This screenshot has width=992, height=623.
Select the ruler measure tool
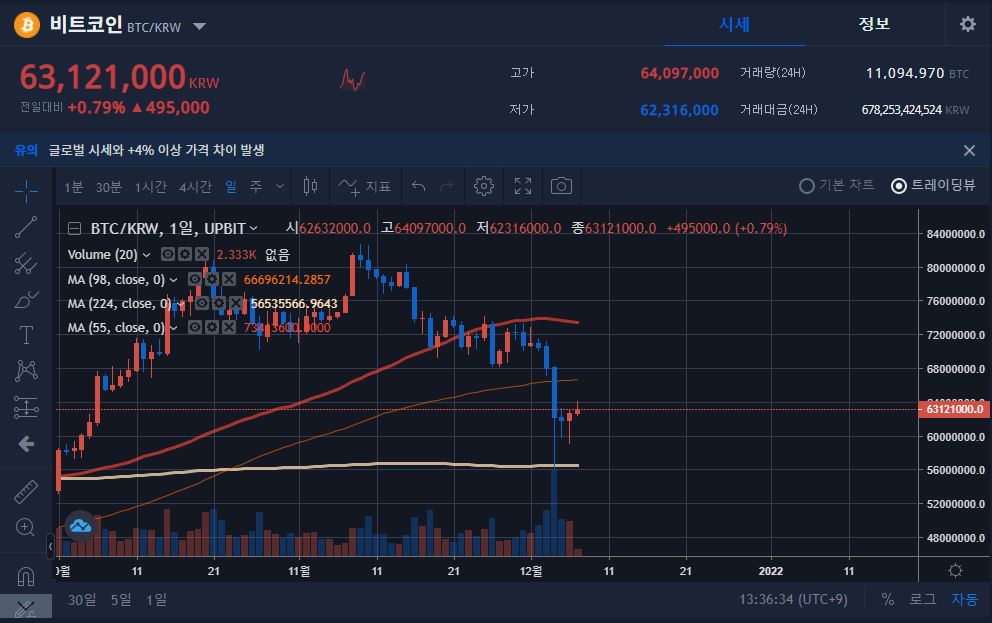click(x=26, y=491)
